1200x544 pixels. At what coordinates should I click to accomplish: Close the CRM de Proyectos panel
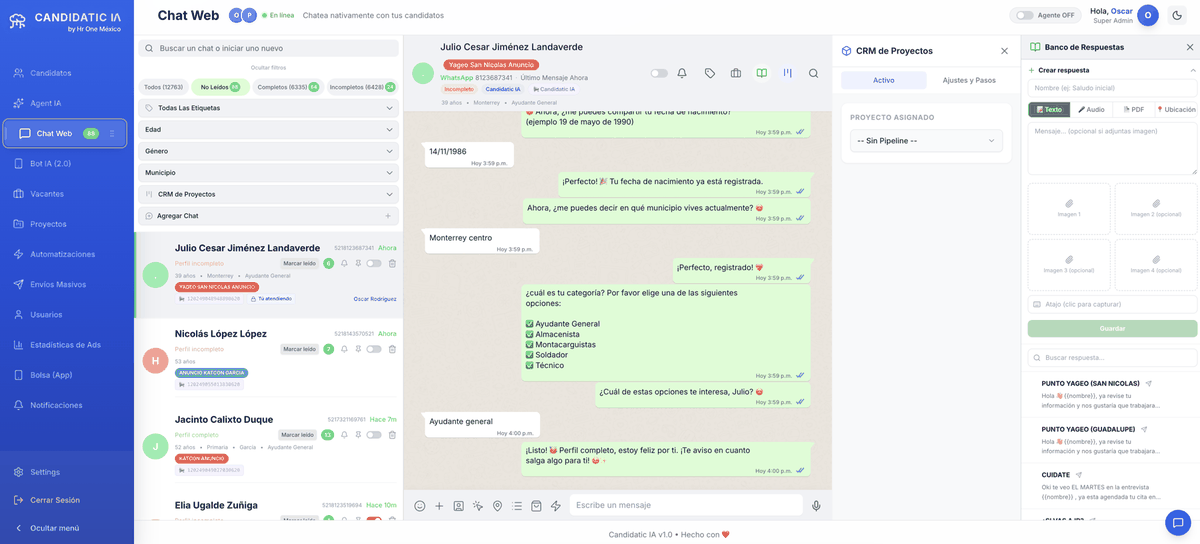(1005, 51)
